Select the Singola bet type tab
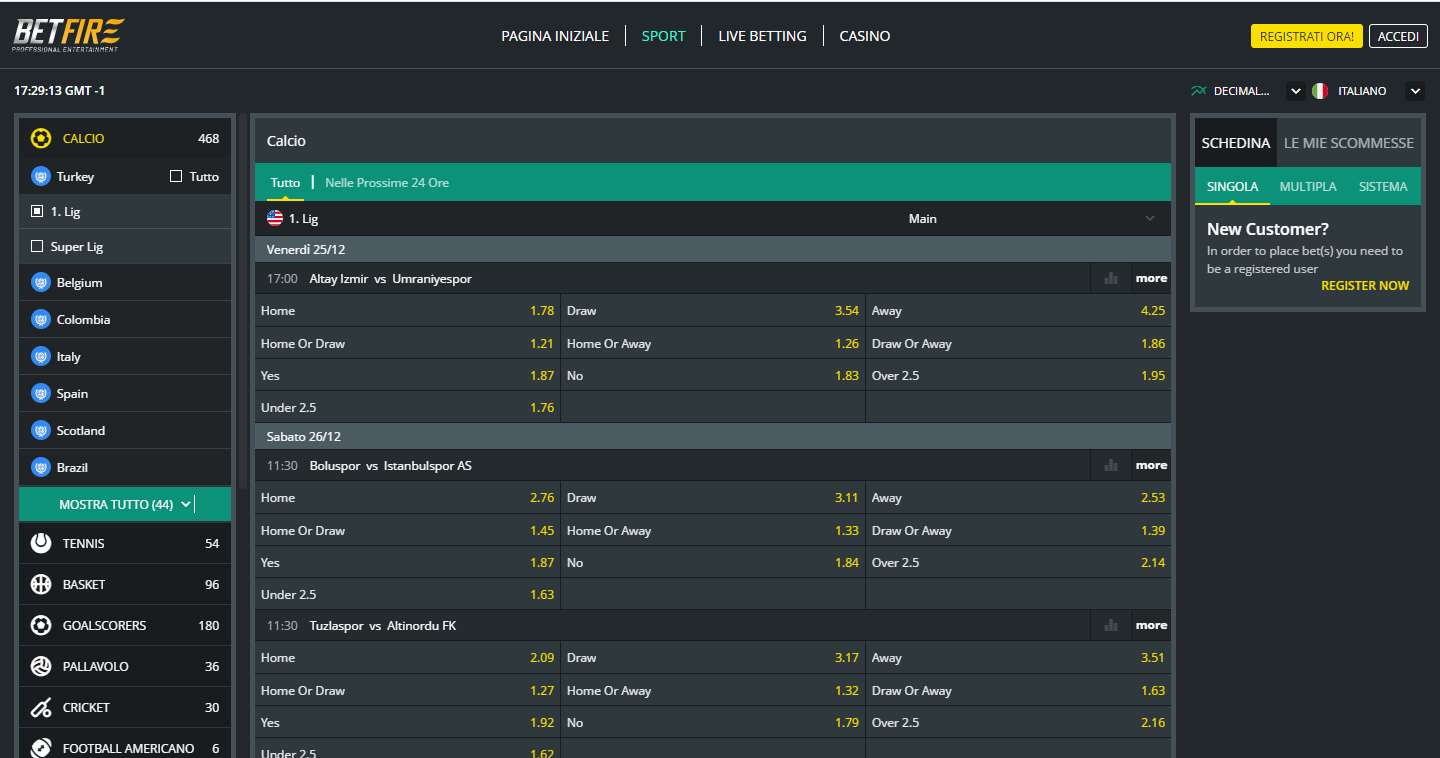Screen dimensions: 1440x758 pyautogui.click(x=1232, y=187)
